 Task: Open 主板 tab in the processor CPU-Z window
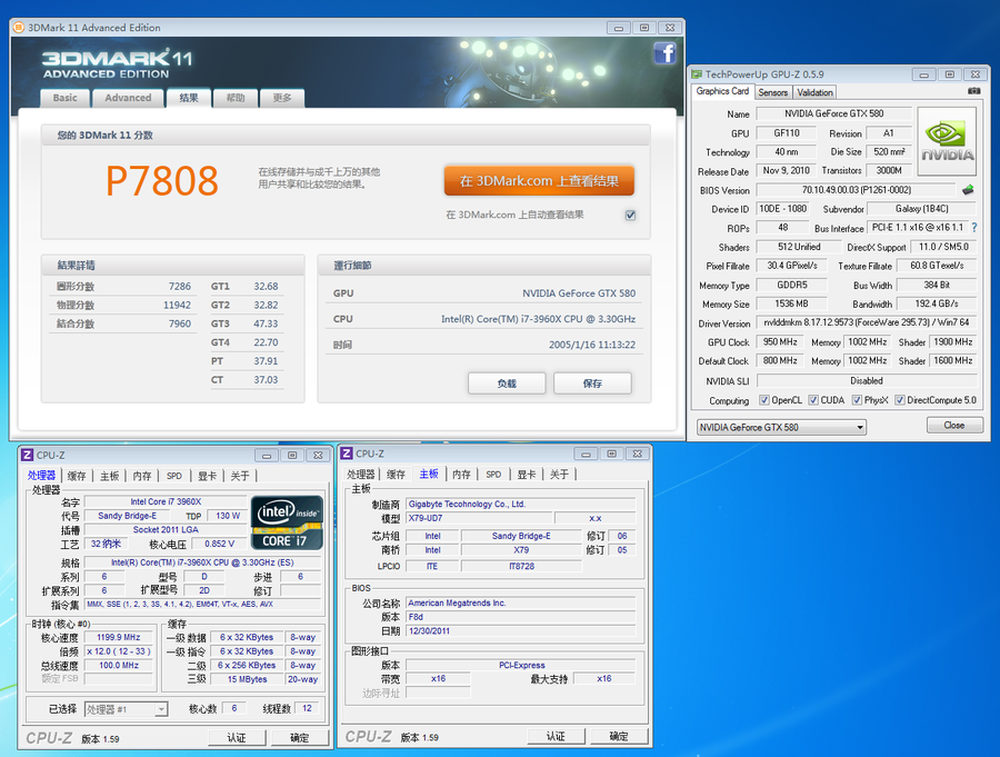coord(110,476)
